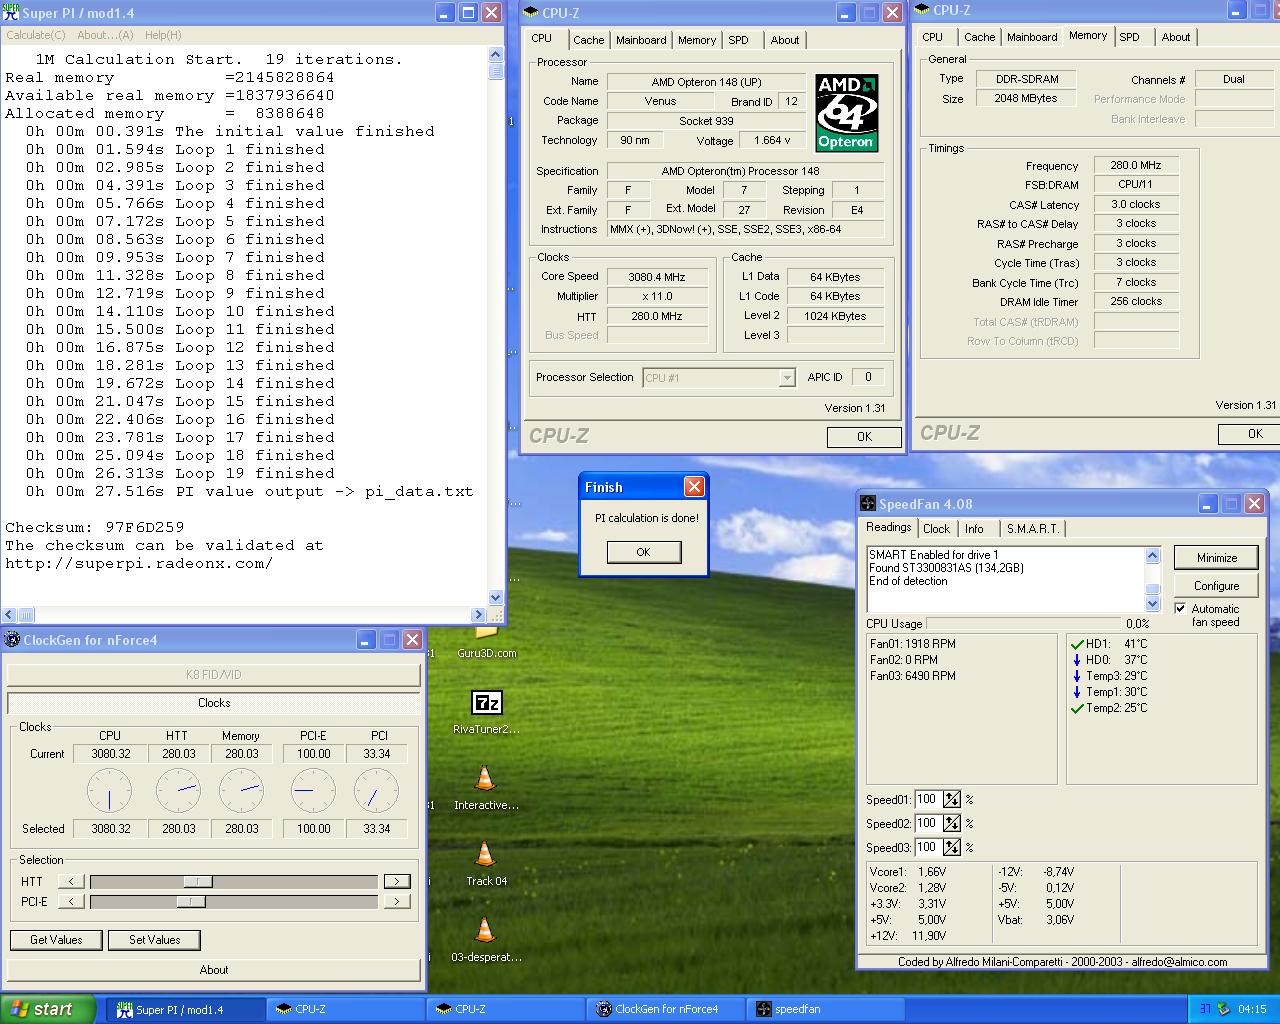This screenshot has height=1024, width=1280.
Task: Open the S.M.A.R.T. tab in SpeedFan
Action: click(1033, 529)
